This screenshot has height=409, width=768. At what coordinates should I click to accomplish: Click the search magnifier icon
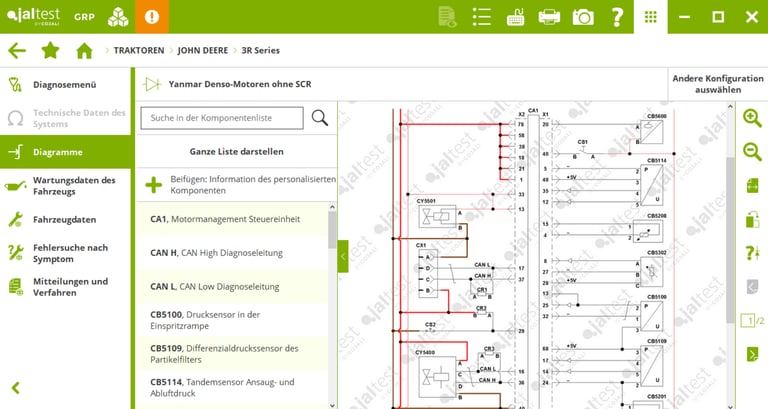(x=320, y=118)
